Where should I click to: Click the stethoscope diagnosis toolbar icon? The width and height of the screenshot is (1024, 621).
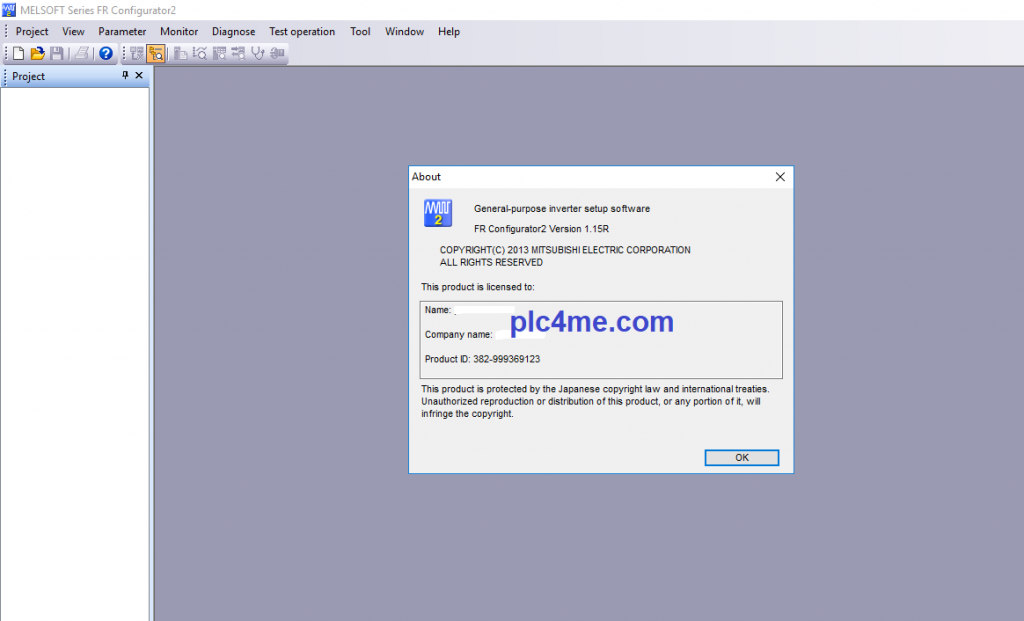pos(258,53)
